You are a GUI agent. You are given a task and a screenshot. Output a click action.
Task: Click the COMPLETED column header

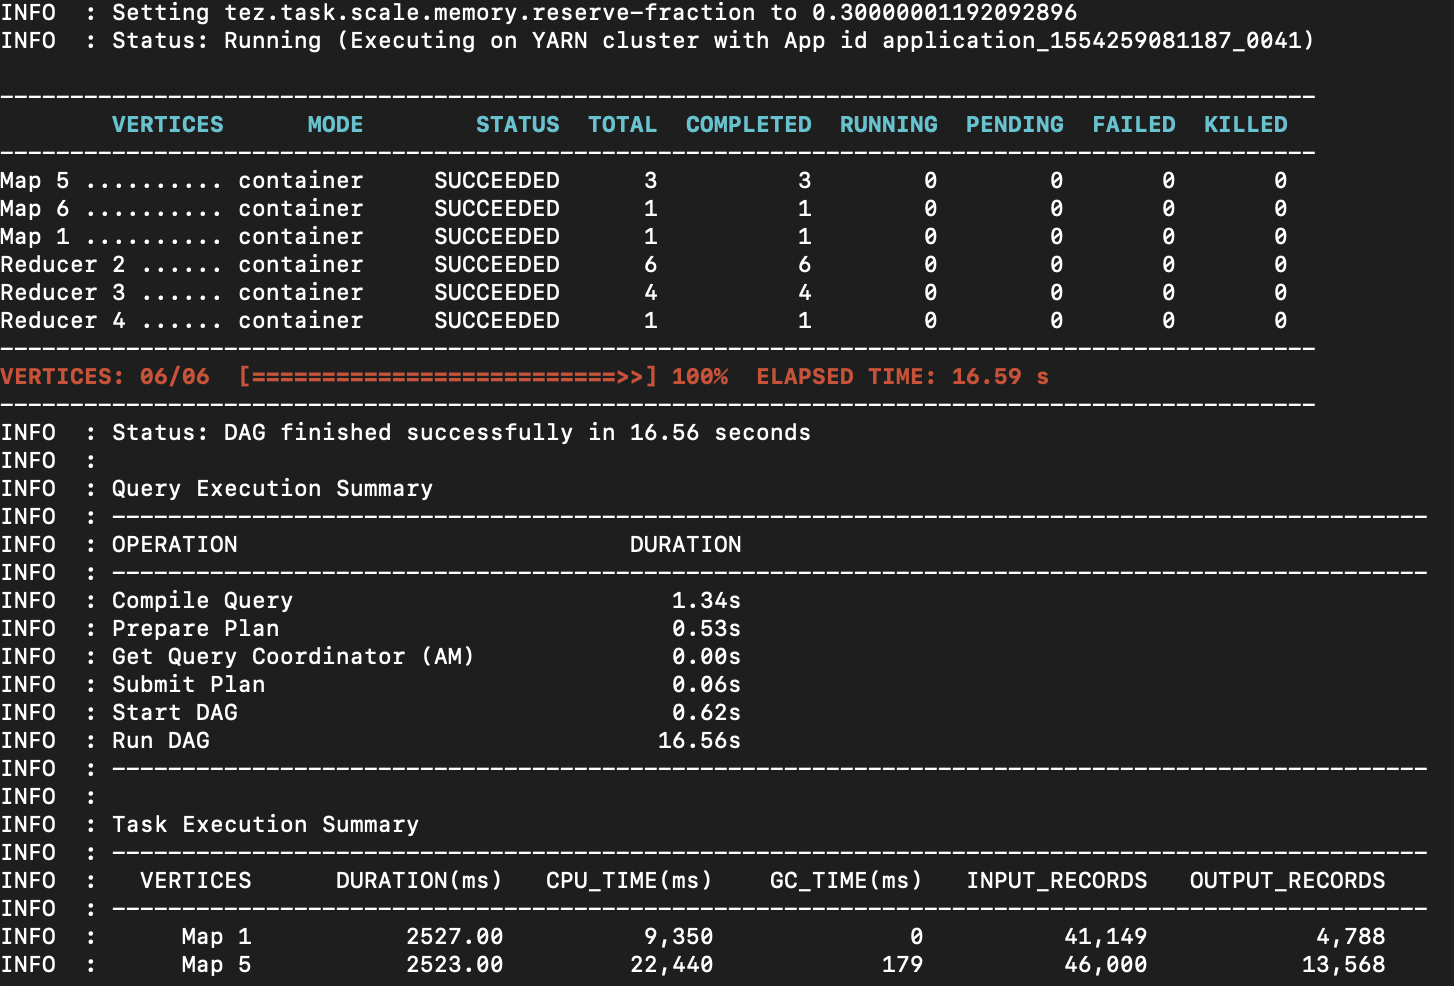click(748, 124)
